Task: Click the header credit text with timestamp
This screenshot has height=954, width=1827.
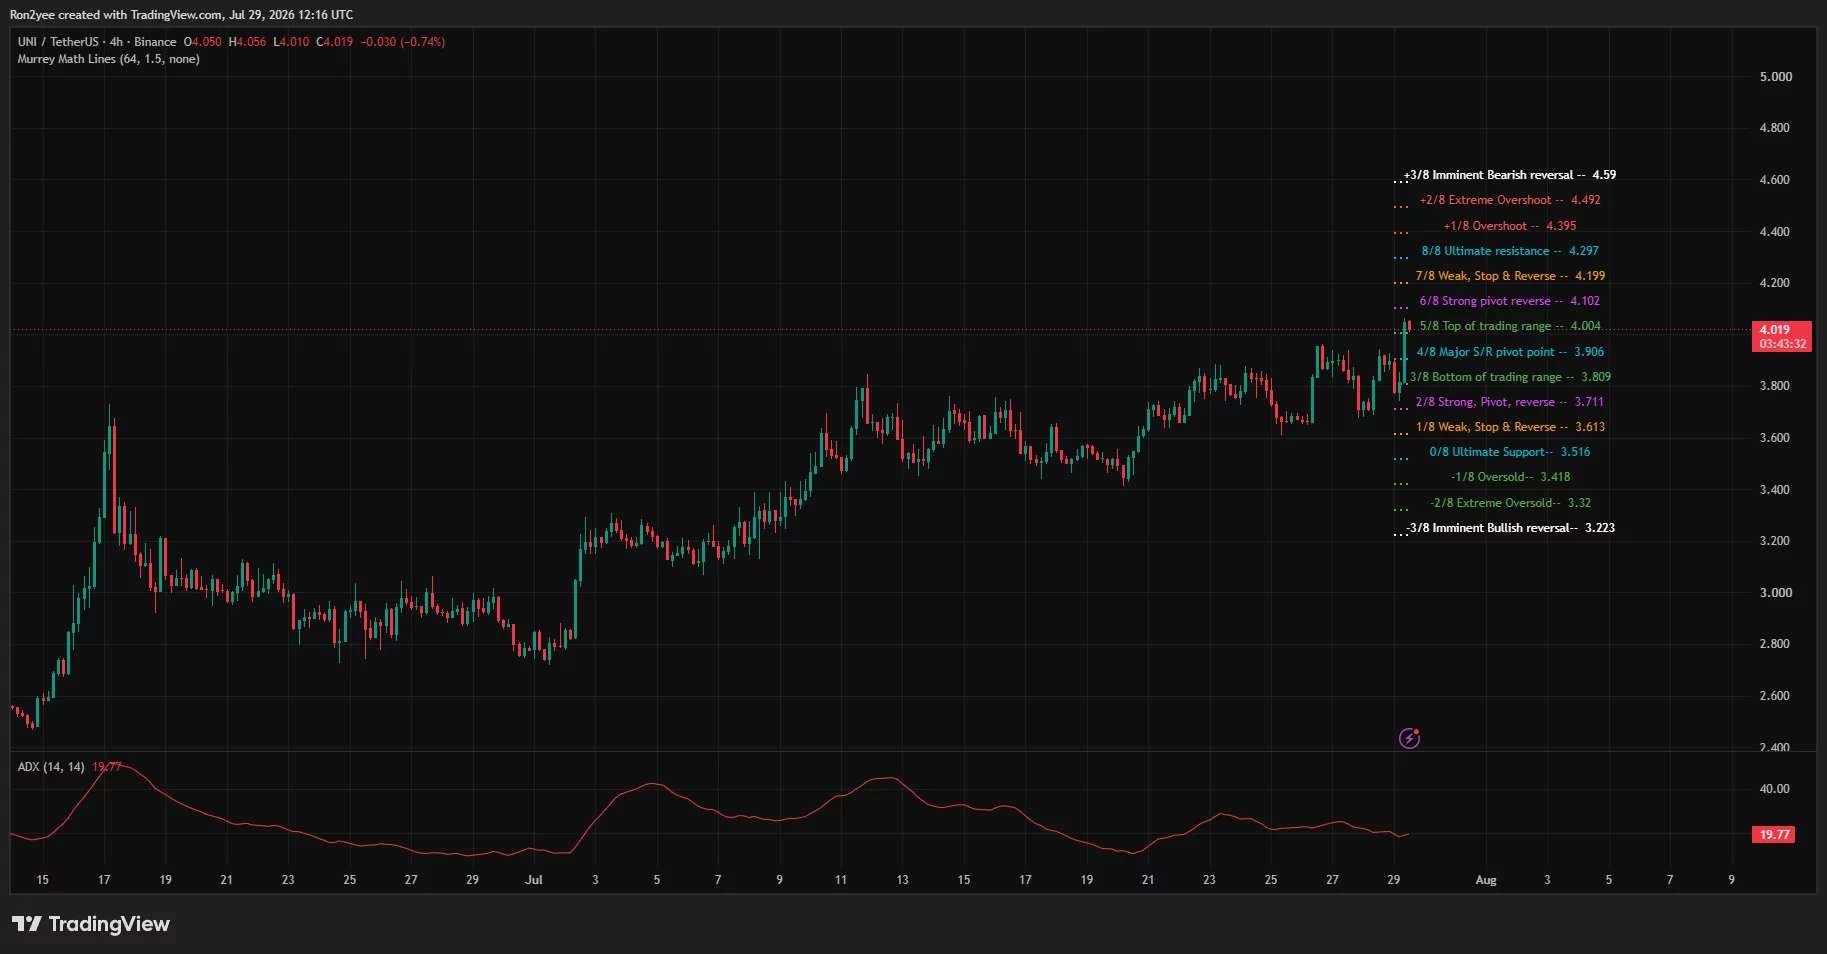Action: (181, 15)
